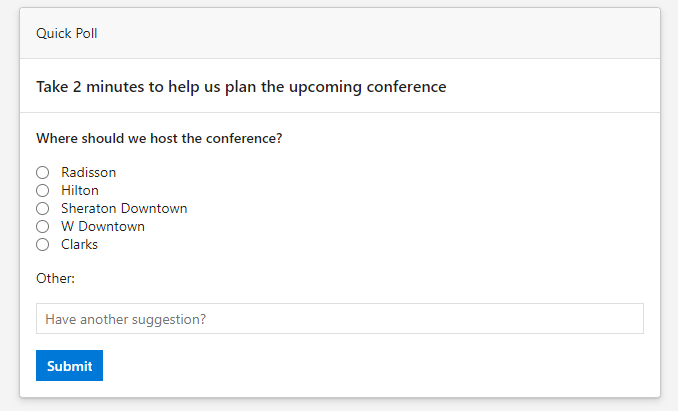Click the W Downtown label text
The image size is (678, 411).
tap(103, 227)
